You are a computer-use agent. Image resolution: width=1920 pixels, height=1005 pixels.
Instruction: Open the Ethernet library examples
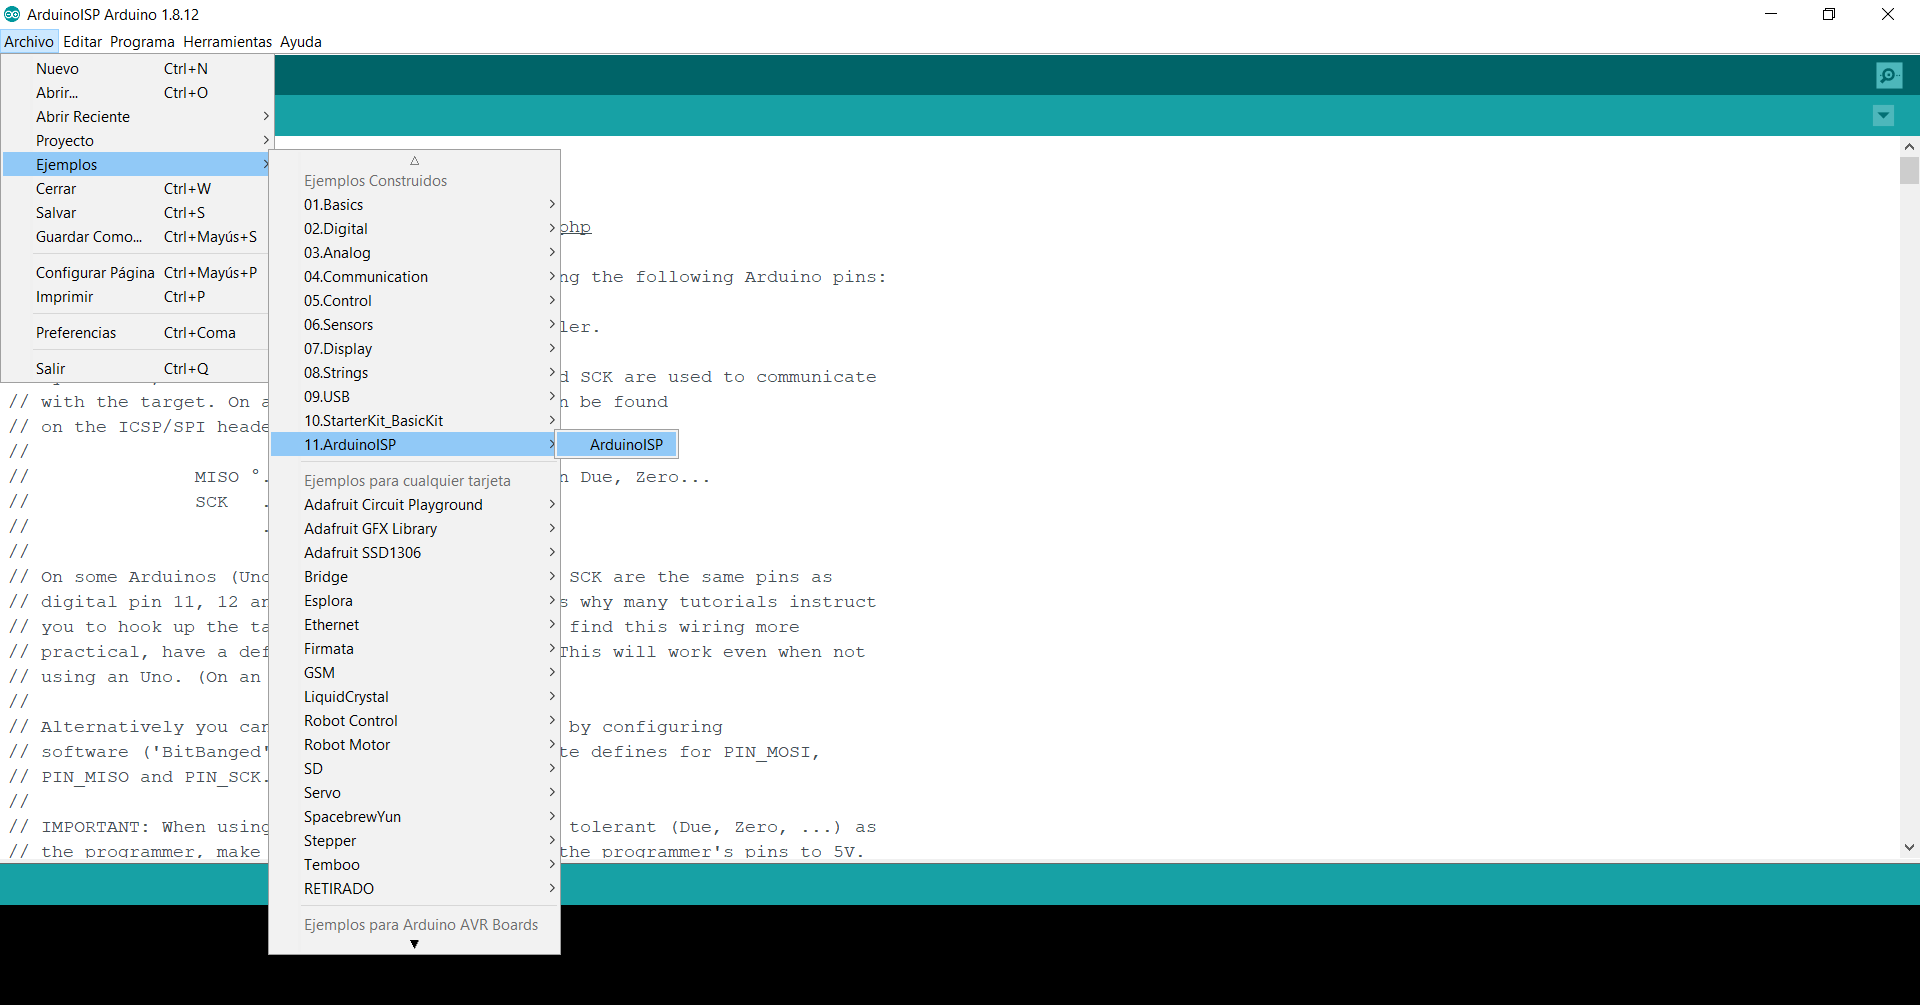click(414, 625)
